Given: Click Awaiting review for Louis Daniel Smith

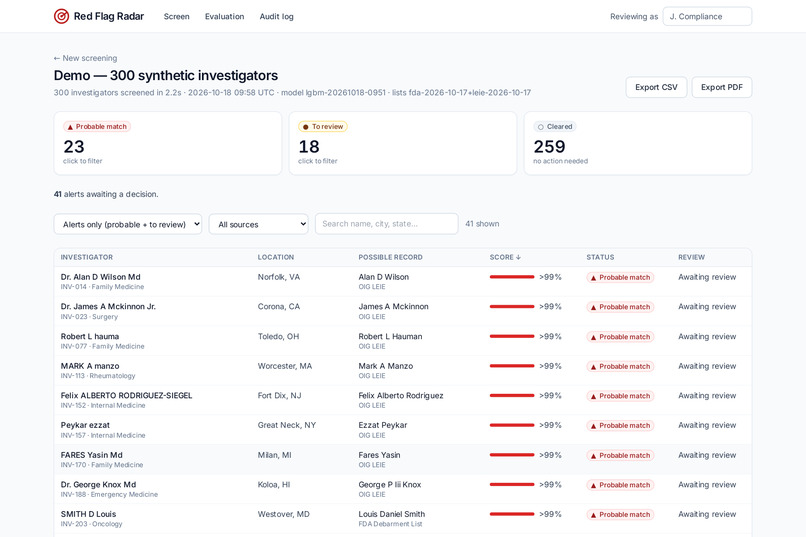Looking at the screenshot, I should click(x=707, y=514).
